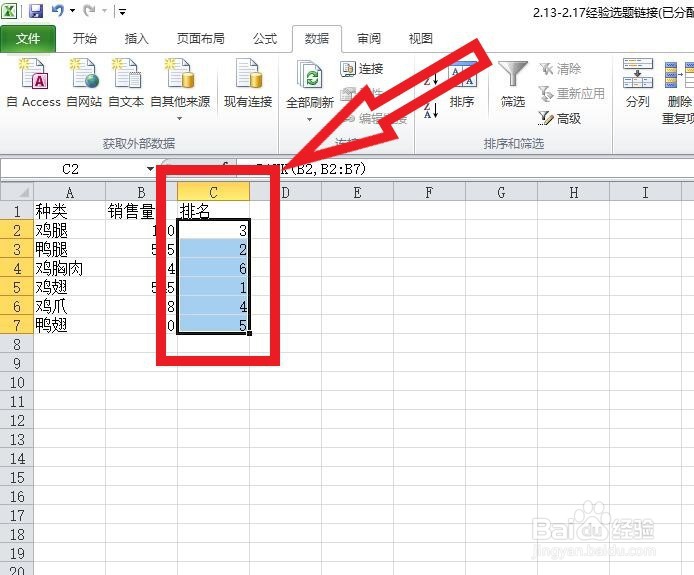Click the formula bar with RANK formula
This screenshot has width=694, height=575.
465,169
